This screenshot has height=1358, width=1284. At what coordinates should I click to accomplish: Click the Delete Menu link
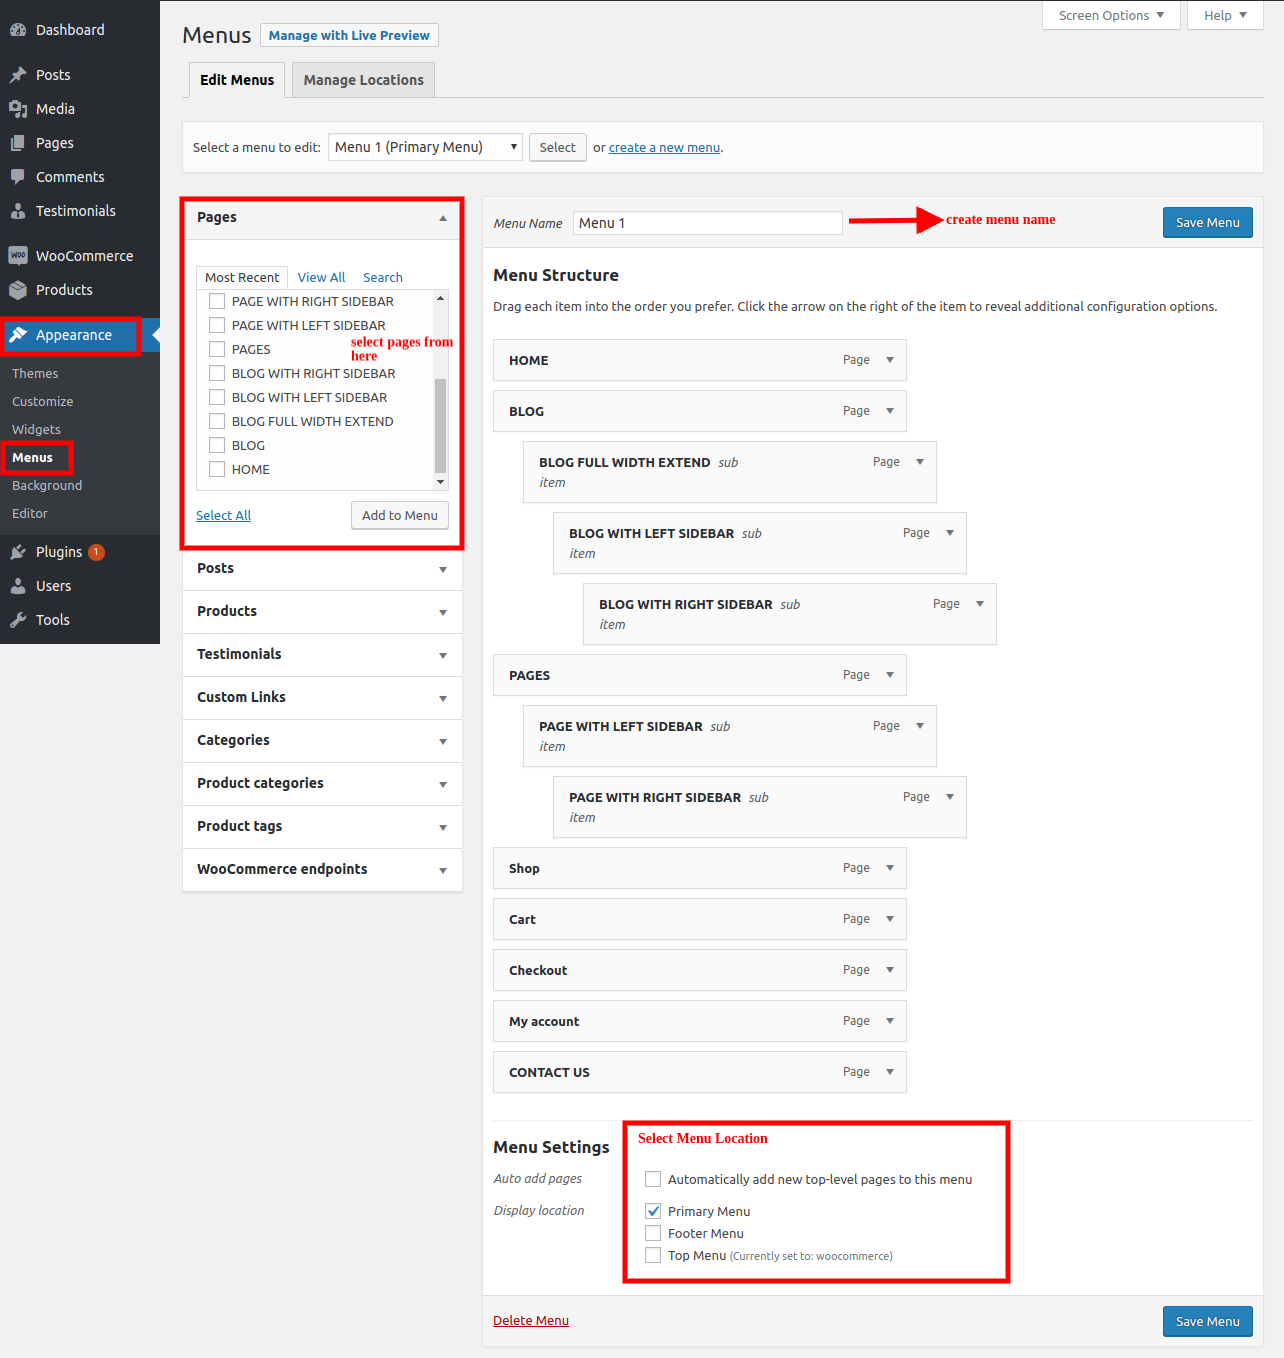(530, 1320)
